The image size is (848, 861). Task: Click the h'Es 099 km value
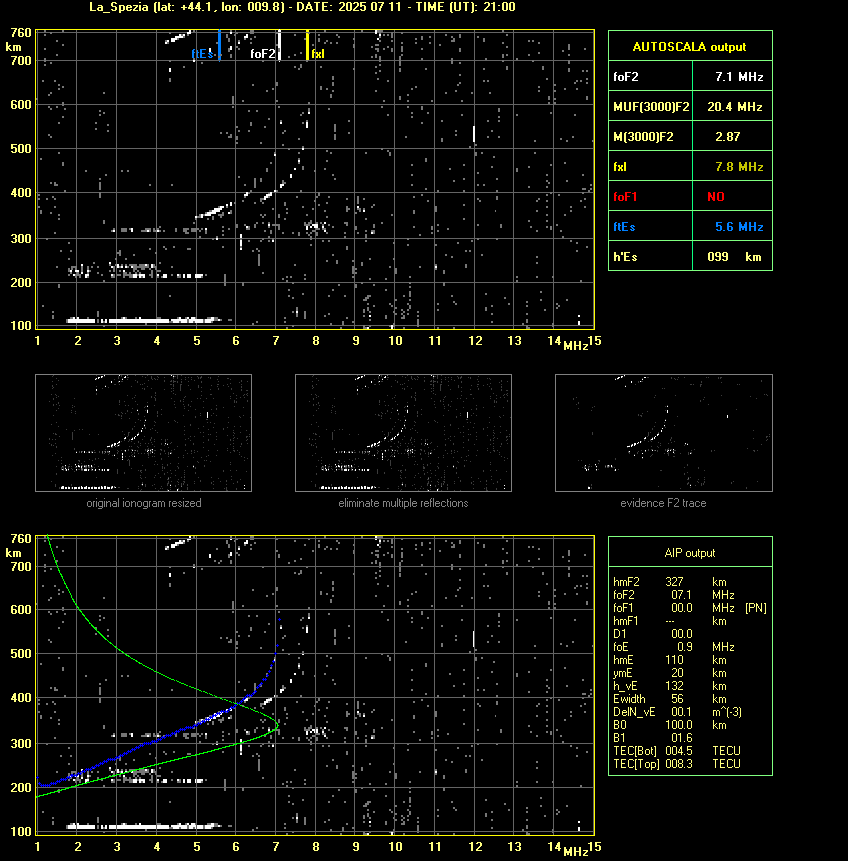(734, 256)
